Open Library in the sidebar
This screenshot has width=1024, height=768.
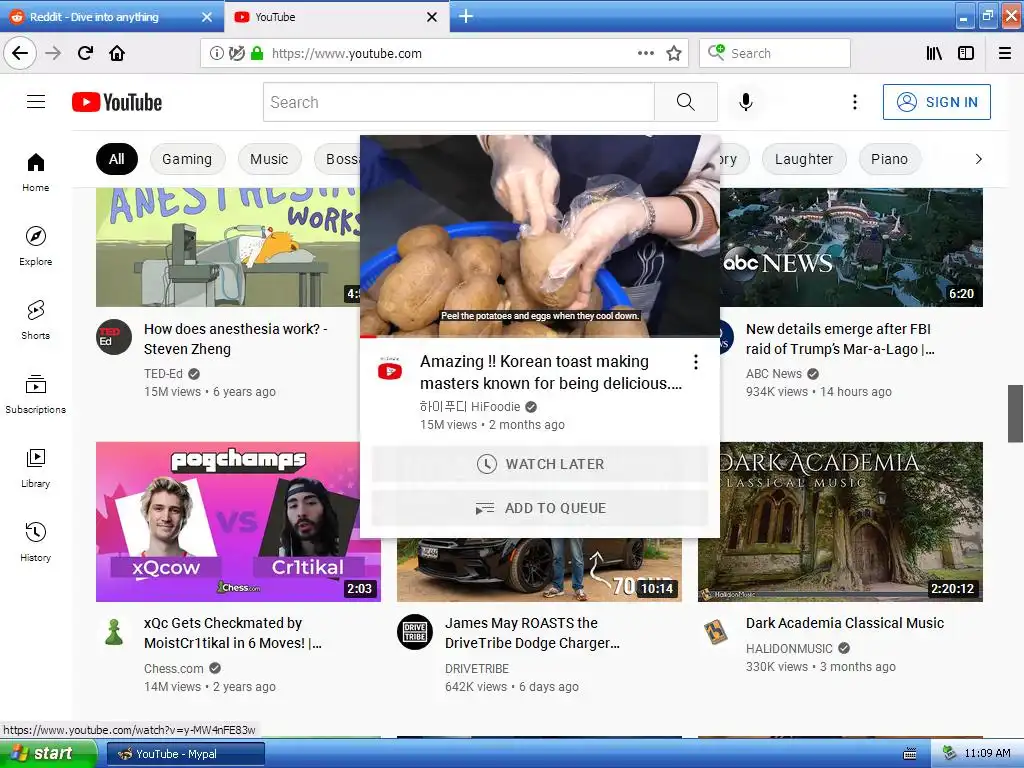point(36,468)
